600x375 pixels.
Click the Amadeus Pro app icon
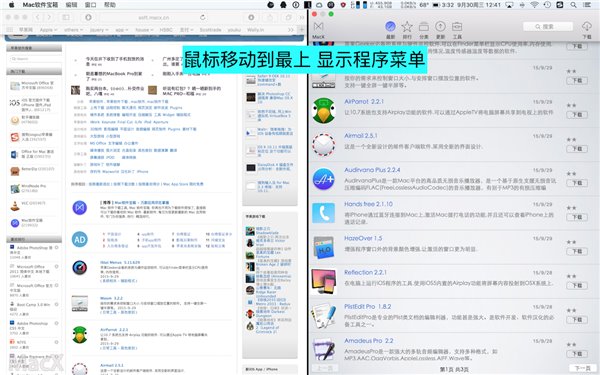(x=324, y=349)
